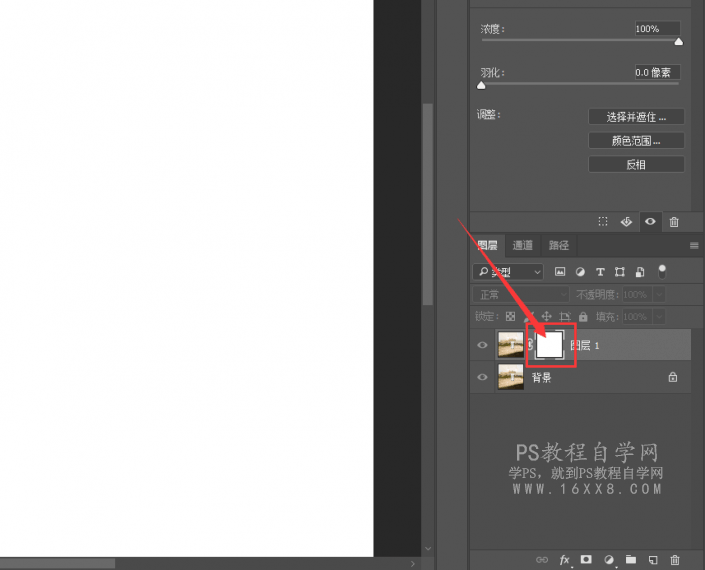
Task: Expand the 填充 slider dropdown arrow
Action: coord(659,316)
